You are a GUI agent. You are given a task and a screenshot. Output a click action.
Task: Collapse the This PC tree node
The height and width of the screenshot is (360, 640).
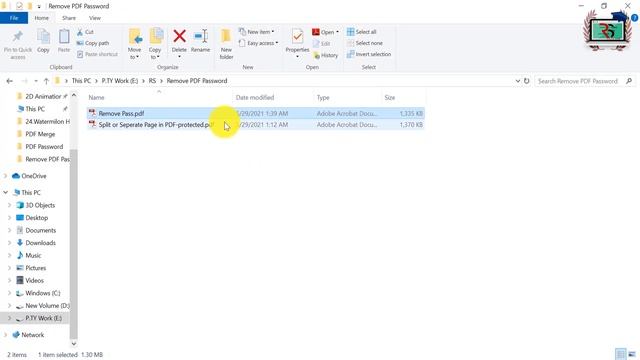[5, 192]
